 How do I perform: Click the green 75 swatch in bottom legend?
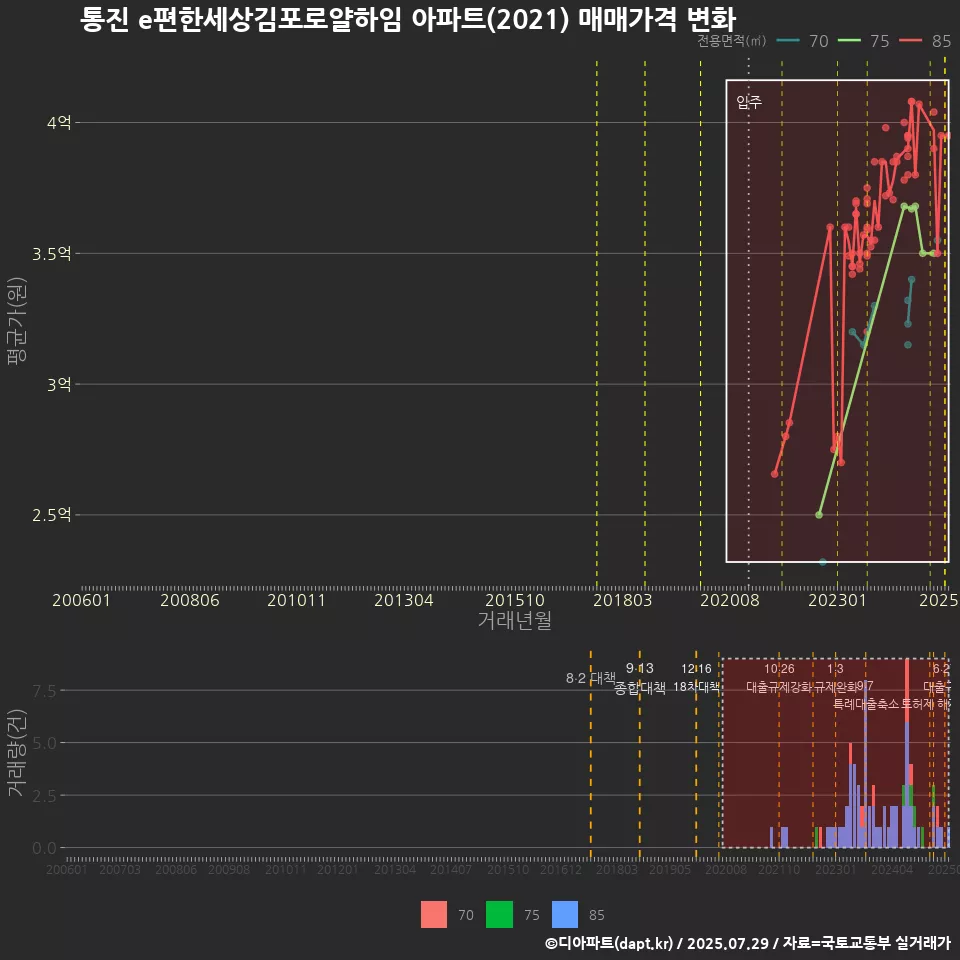499,915
